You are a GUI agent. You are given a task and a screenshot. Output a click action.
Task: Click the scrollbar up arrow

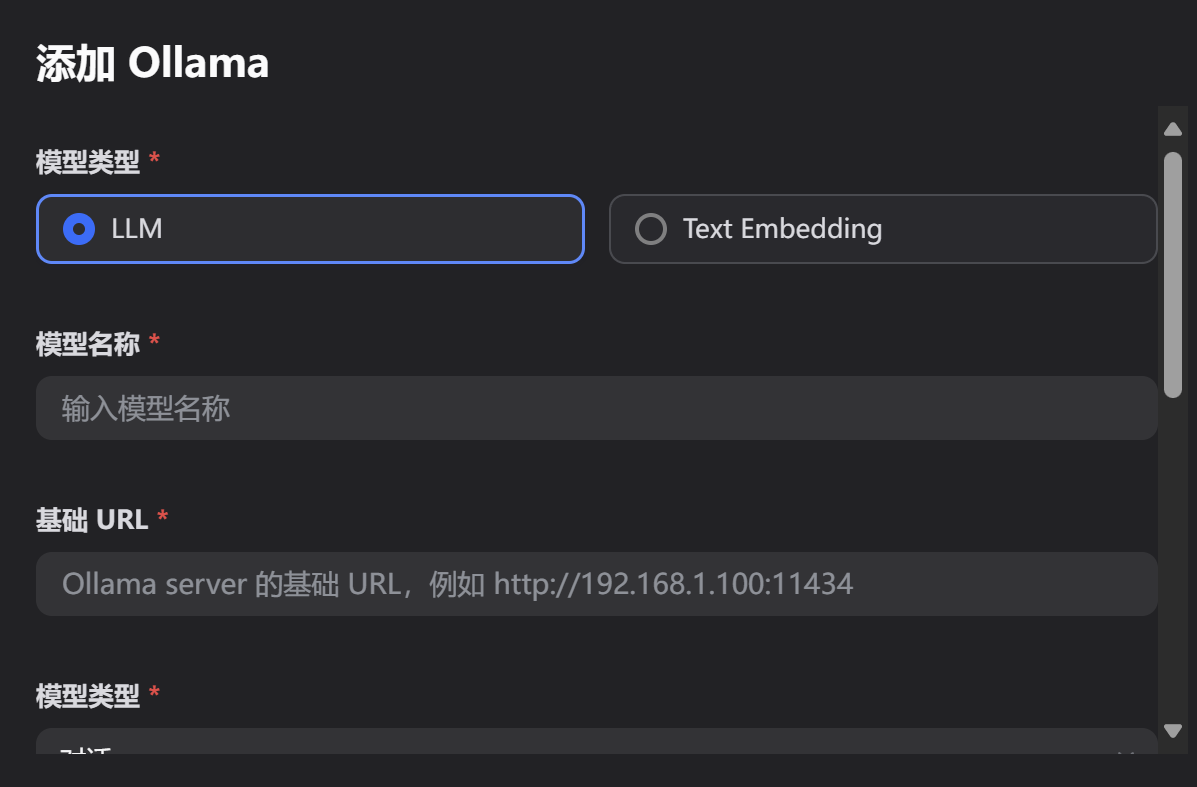coord(1173,128)
